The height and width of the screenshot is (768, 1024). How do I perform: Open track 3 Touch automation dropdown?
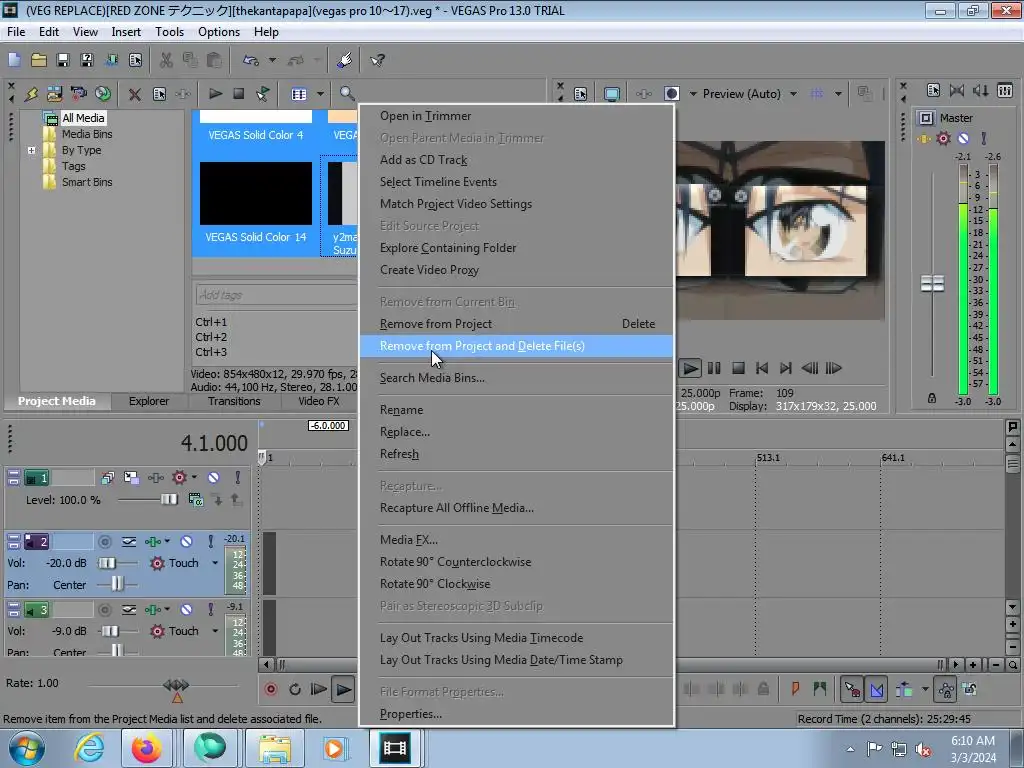coord(215,632)
